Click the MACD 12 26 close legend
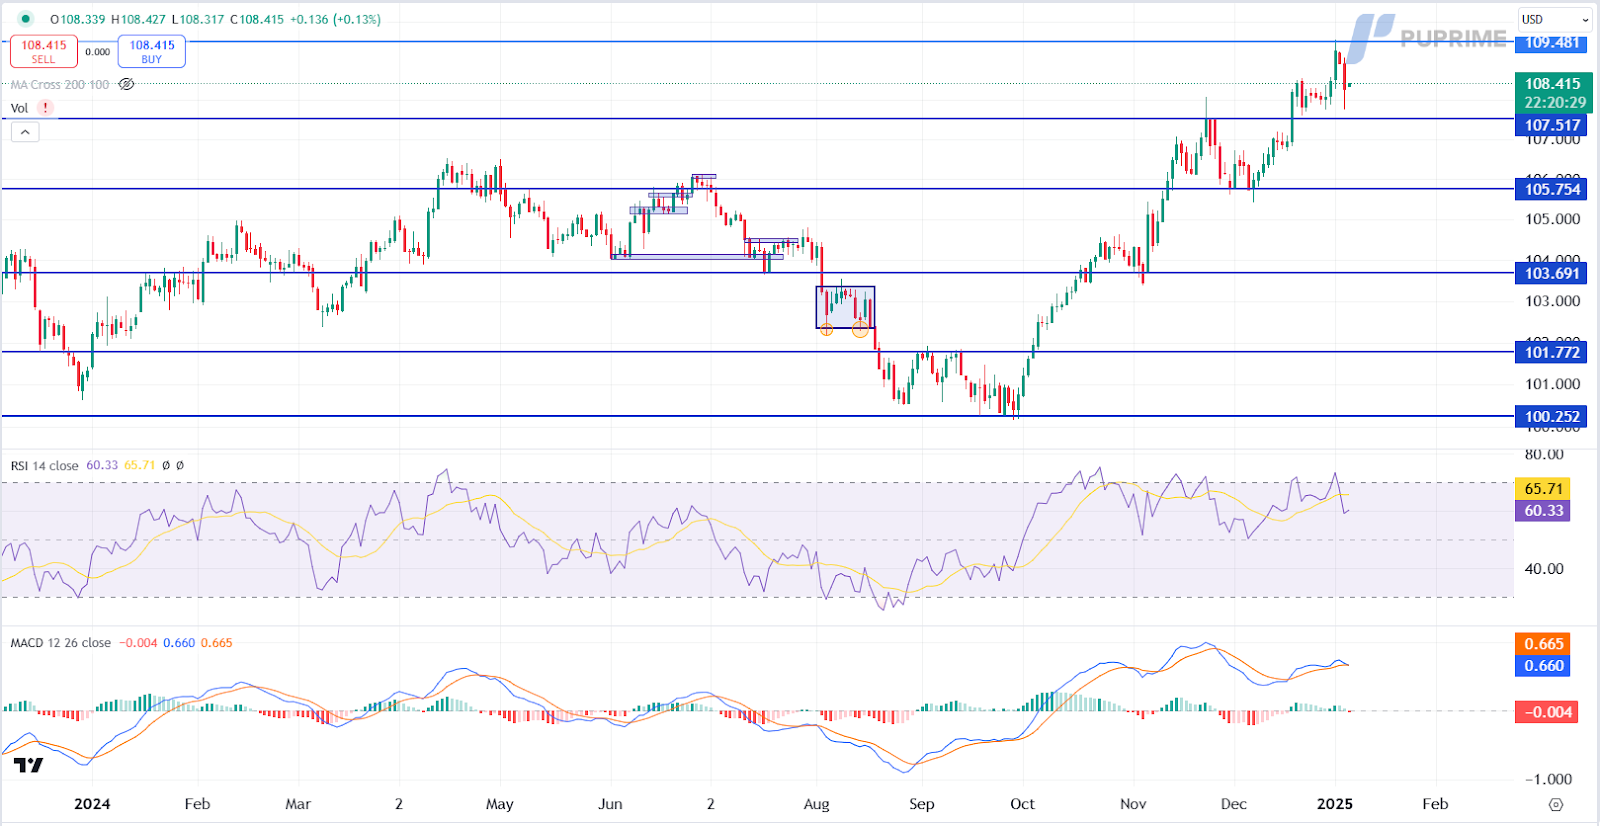This screenshot has width=1600, height=826. [60, 643]
